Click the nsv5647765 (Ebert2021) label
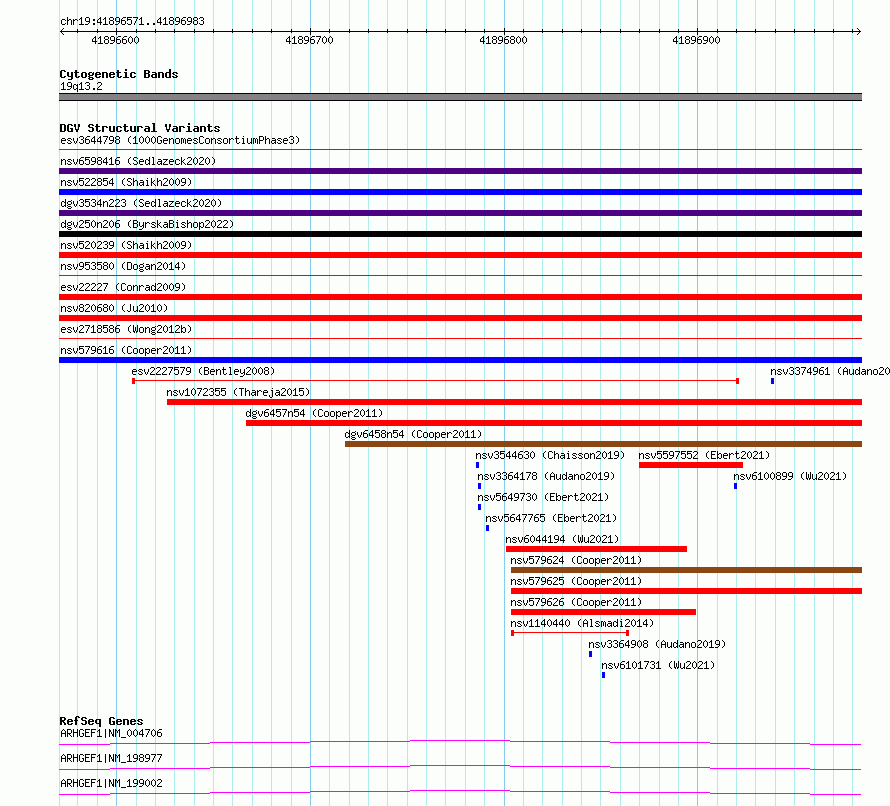Viewport: 890px width, 806px height. click(x=551, y=518)
